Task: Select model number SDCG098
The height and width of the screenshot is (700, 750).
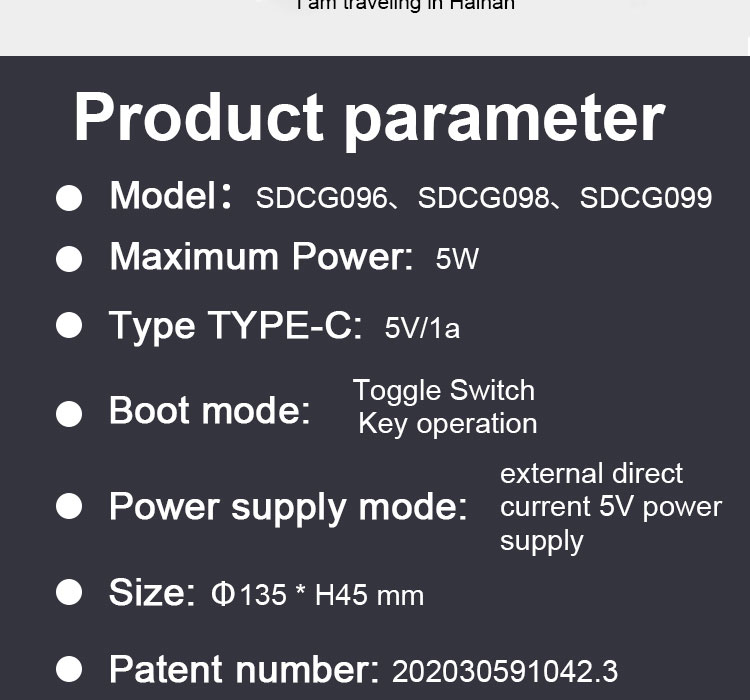Action: [484, 198]
